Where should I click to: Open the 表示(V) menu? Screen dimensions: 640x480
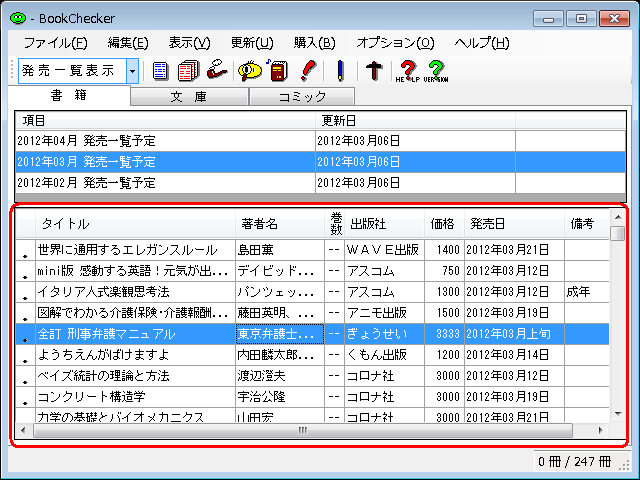pos(189,43)
